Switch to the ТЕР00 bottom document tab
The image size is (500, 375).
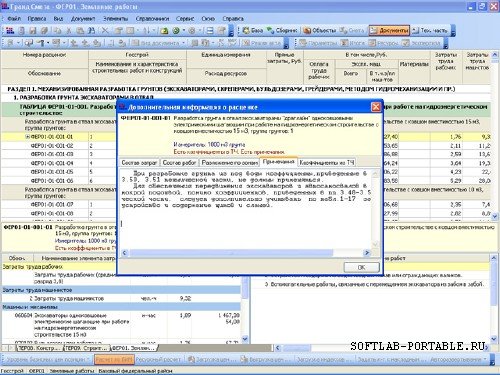pos(40,348)
